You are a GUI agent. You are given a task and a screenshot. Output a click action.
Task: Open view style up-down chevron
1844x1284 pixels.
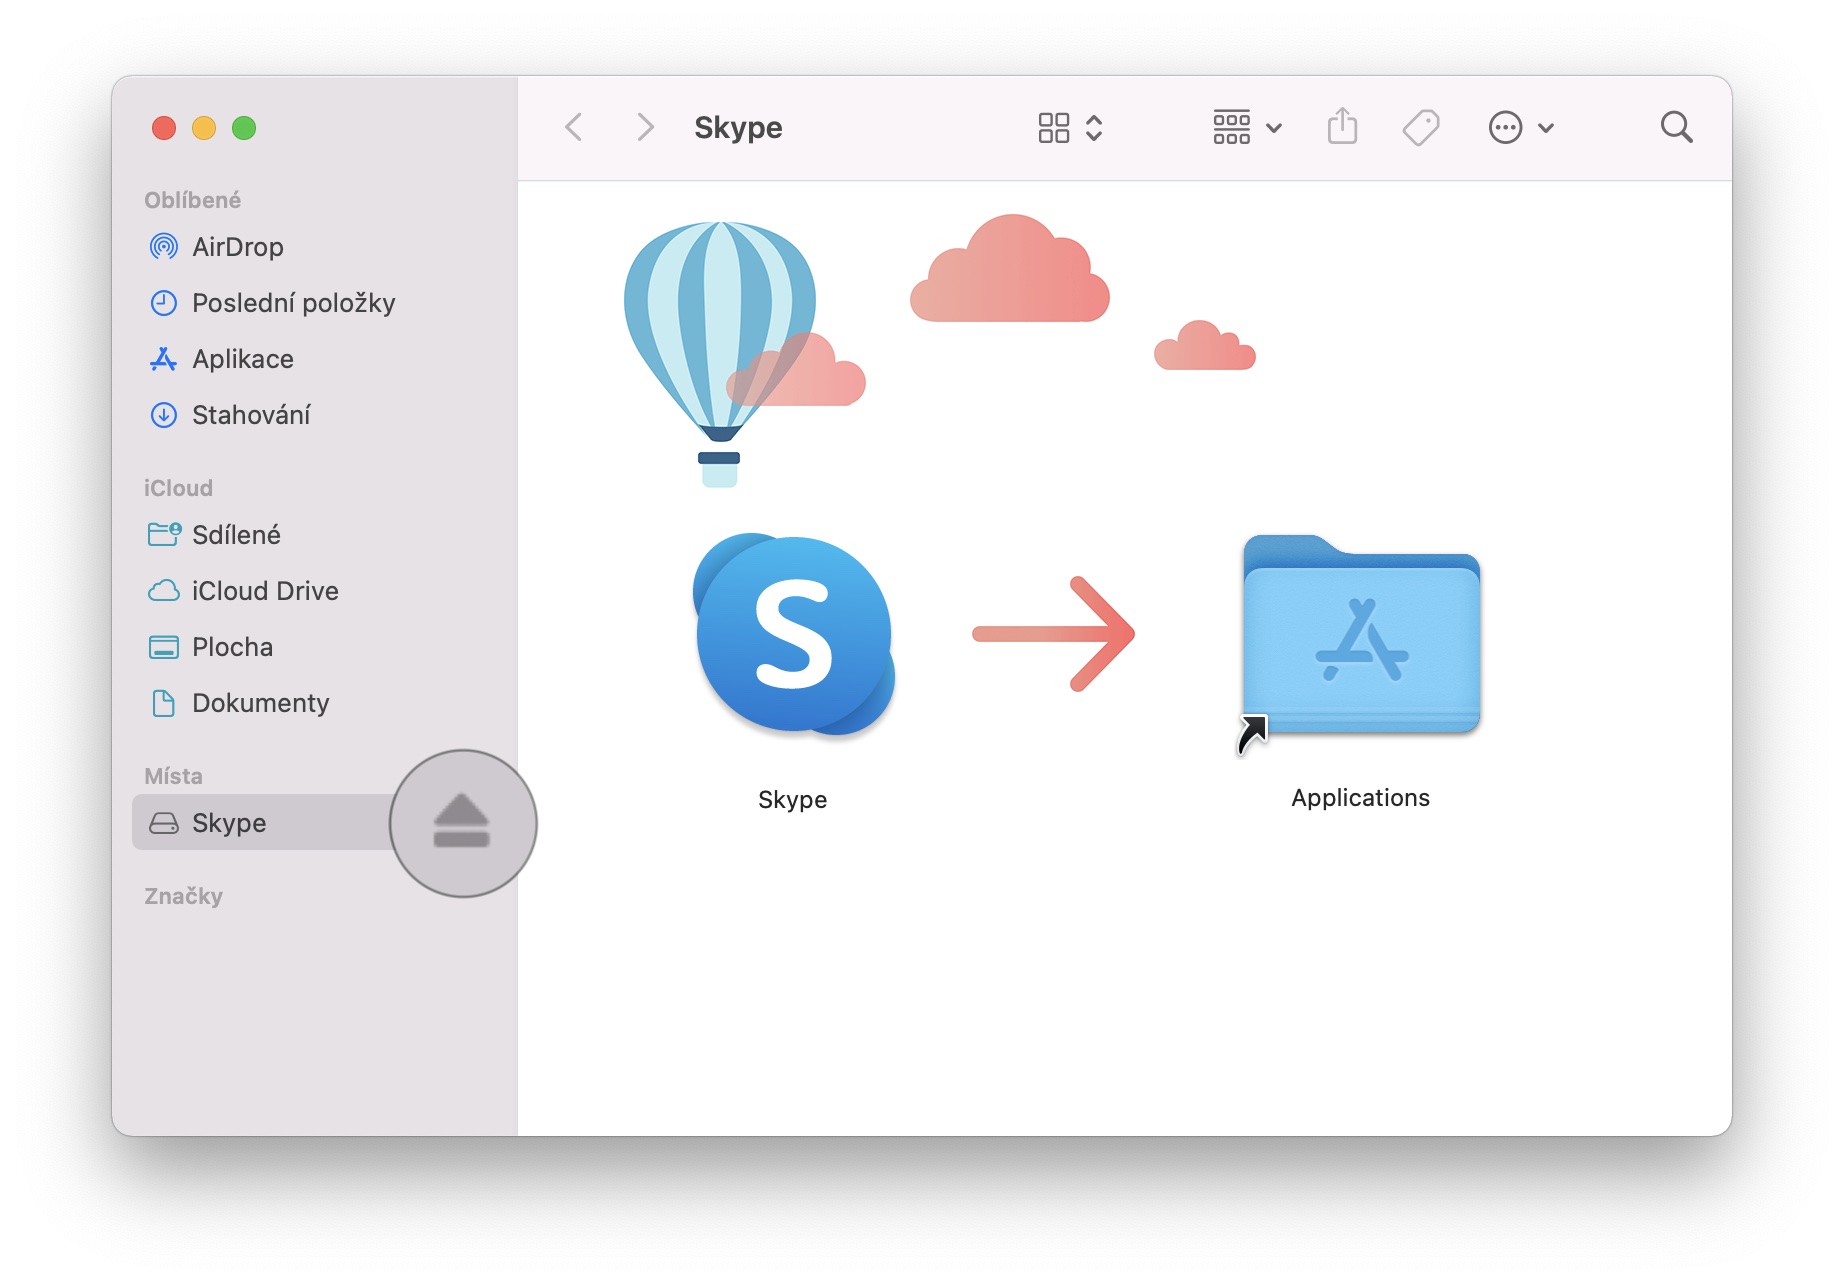(x=1094, y=128)
